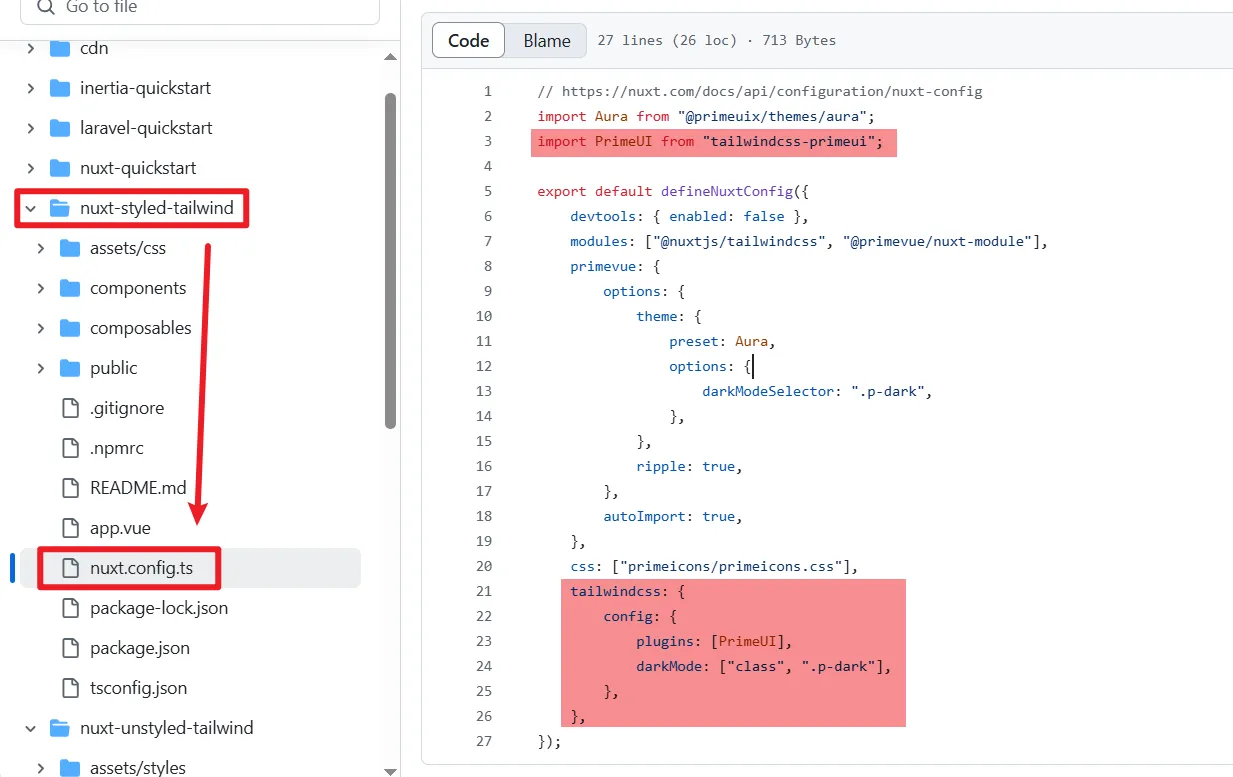Click the tsconfig.json file icon
Image resolution: width=1233 pixels, height=777 pixels.
(x=70, y=688)
